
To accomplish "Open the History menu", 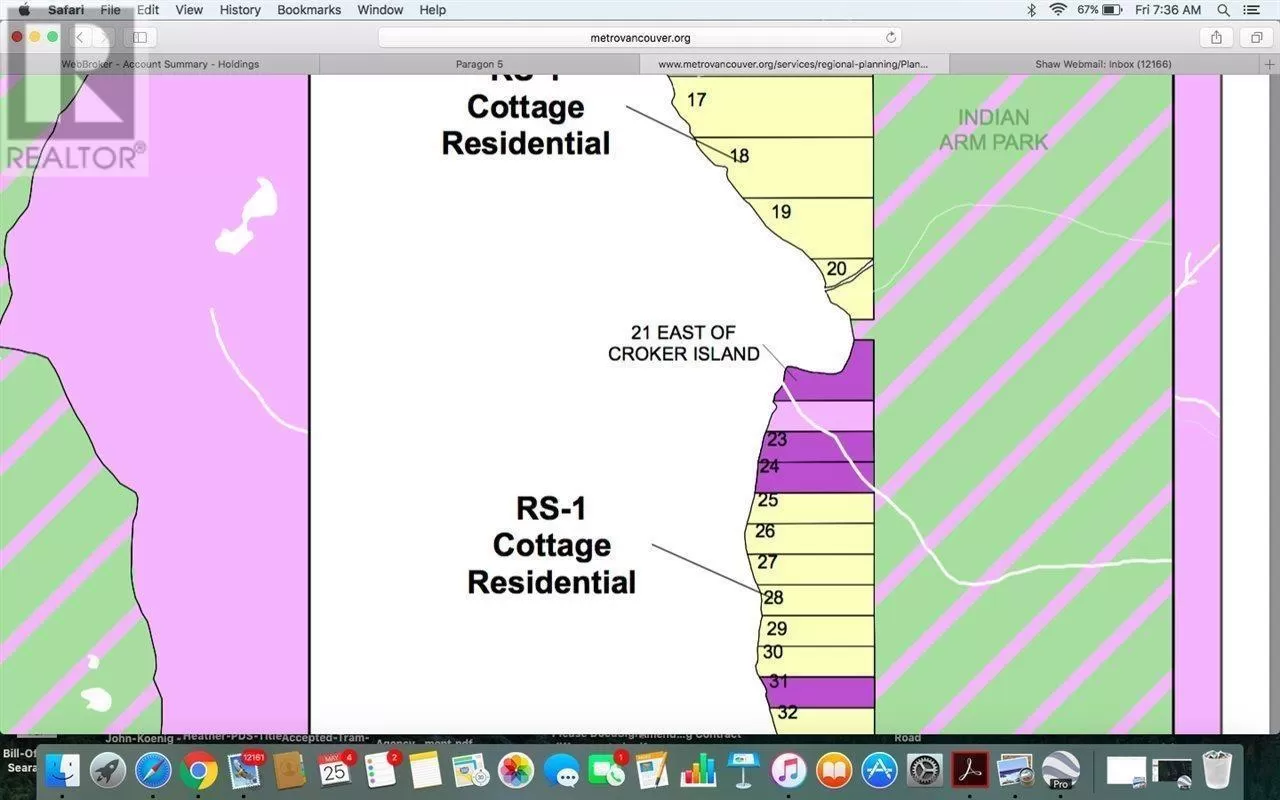I will (239, 10).
